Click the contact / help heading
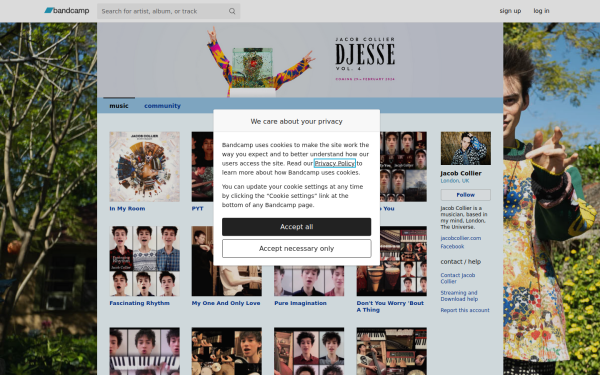600x375 pixels. click(x=461, y=262)
